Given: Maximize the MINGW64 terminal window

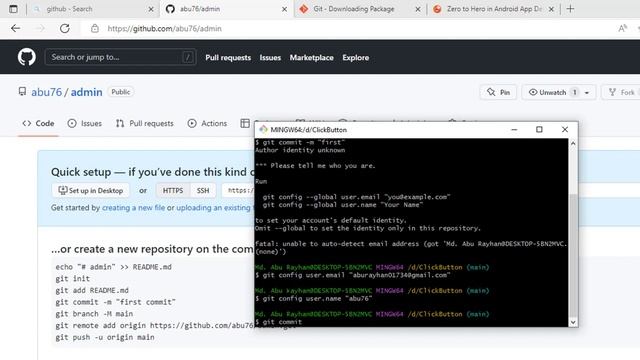Looking at the screenshot, I should tap(539, 129).
